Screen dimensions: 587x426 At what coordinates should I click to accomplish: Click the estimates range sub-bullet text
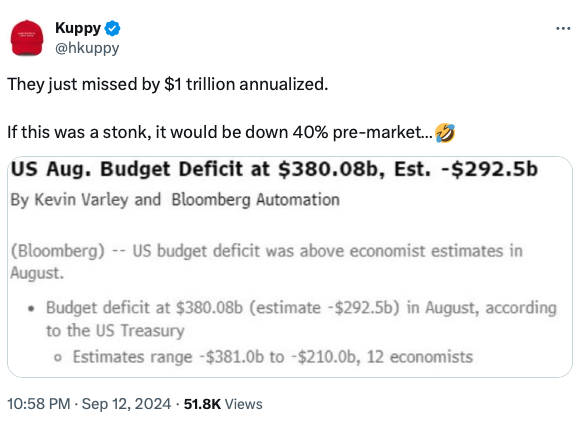[273, 357]
